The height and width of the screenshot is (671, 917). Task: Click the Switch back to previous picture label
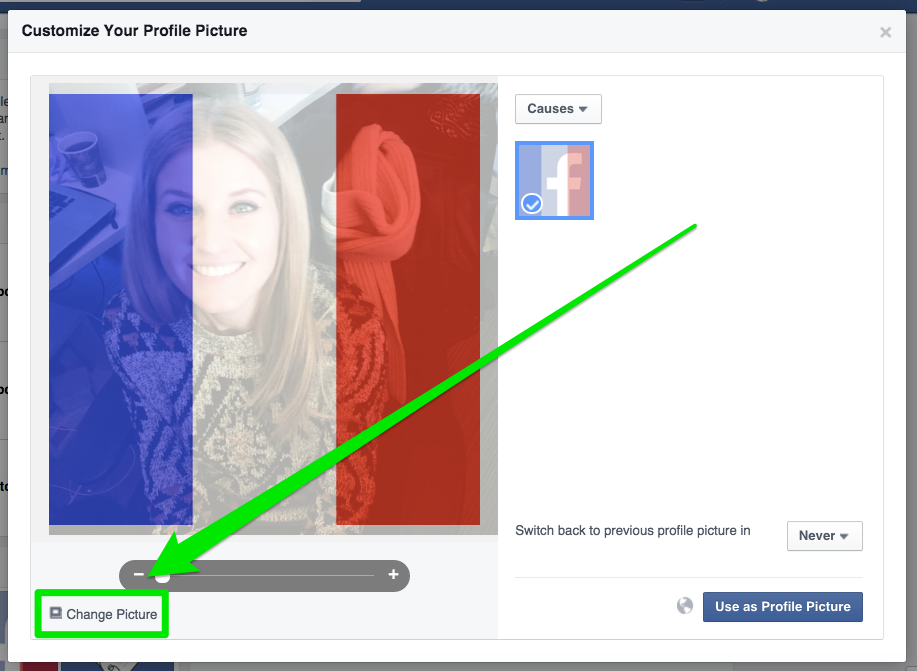click(632, 531)
